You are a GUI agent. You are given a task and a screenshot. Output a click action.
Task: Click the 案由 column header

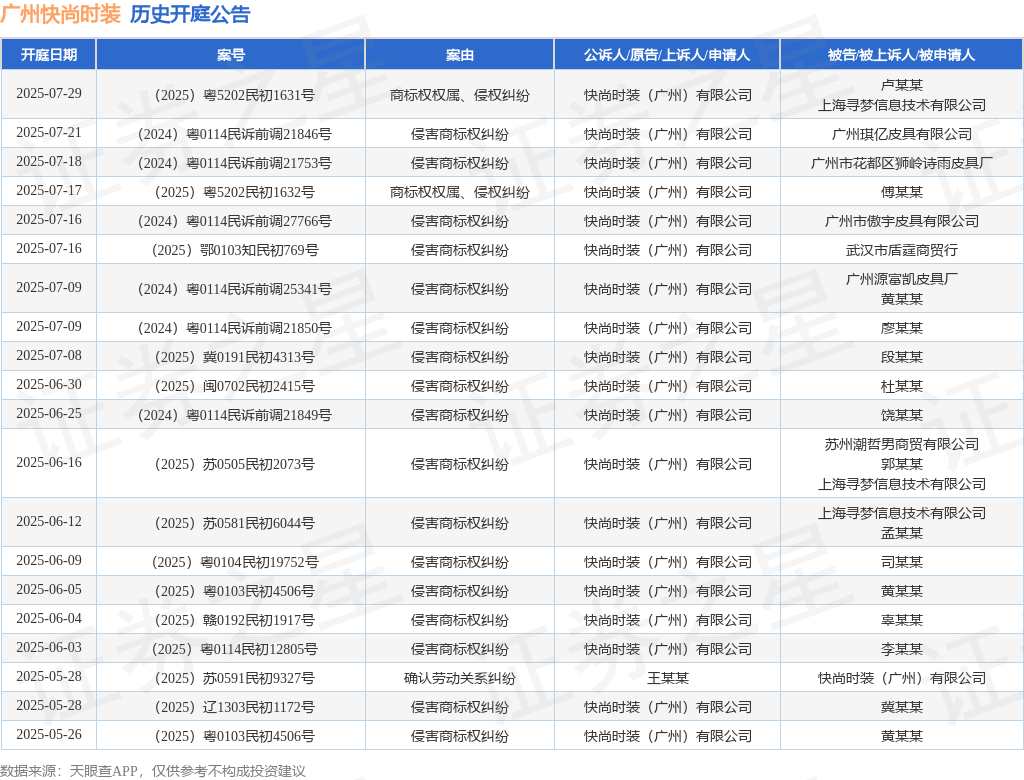[x=460, y=55]
